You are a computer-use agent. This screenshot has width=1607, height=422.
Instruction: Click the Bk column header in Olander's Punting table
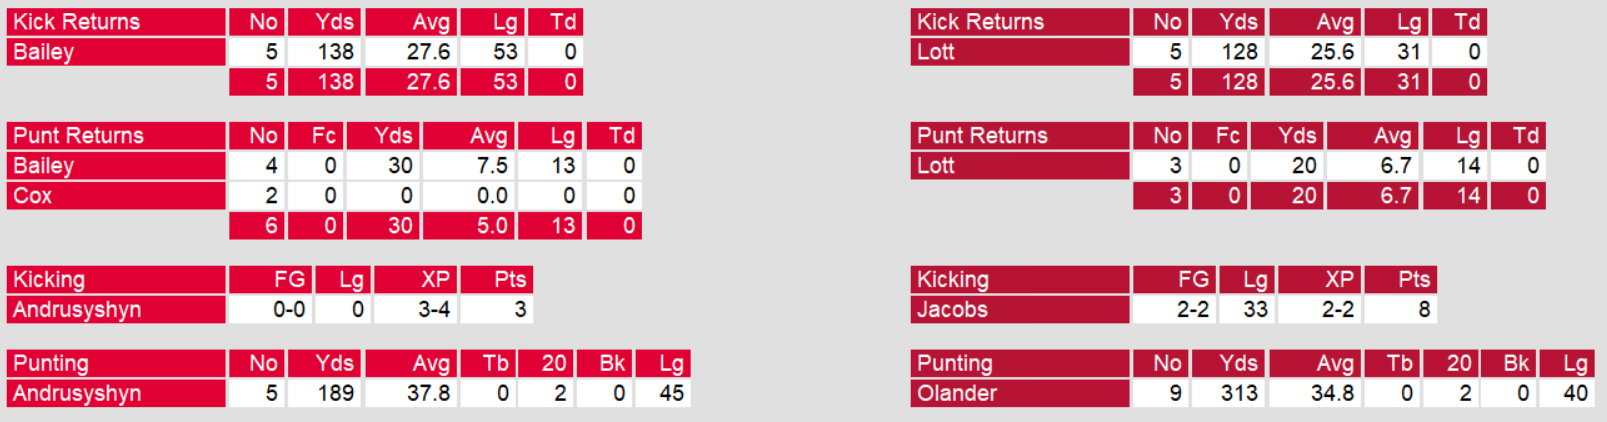1516,364
